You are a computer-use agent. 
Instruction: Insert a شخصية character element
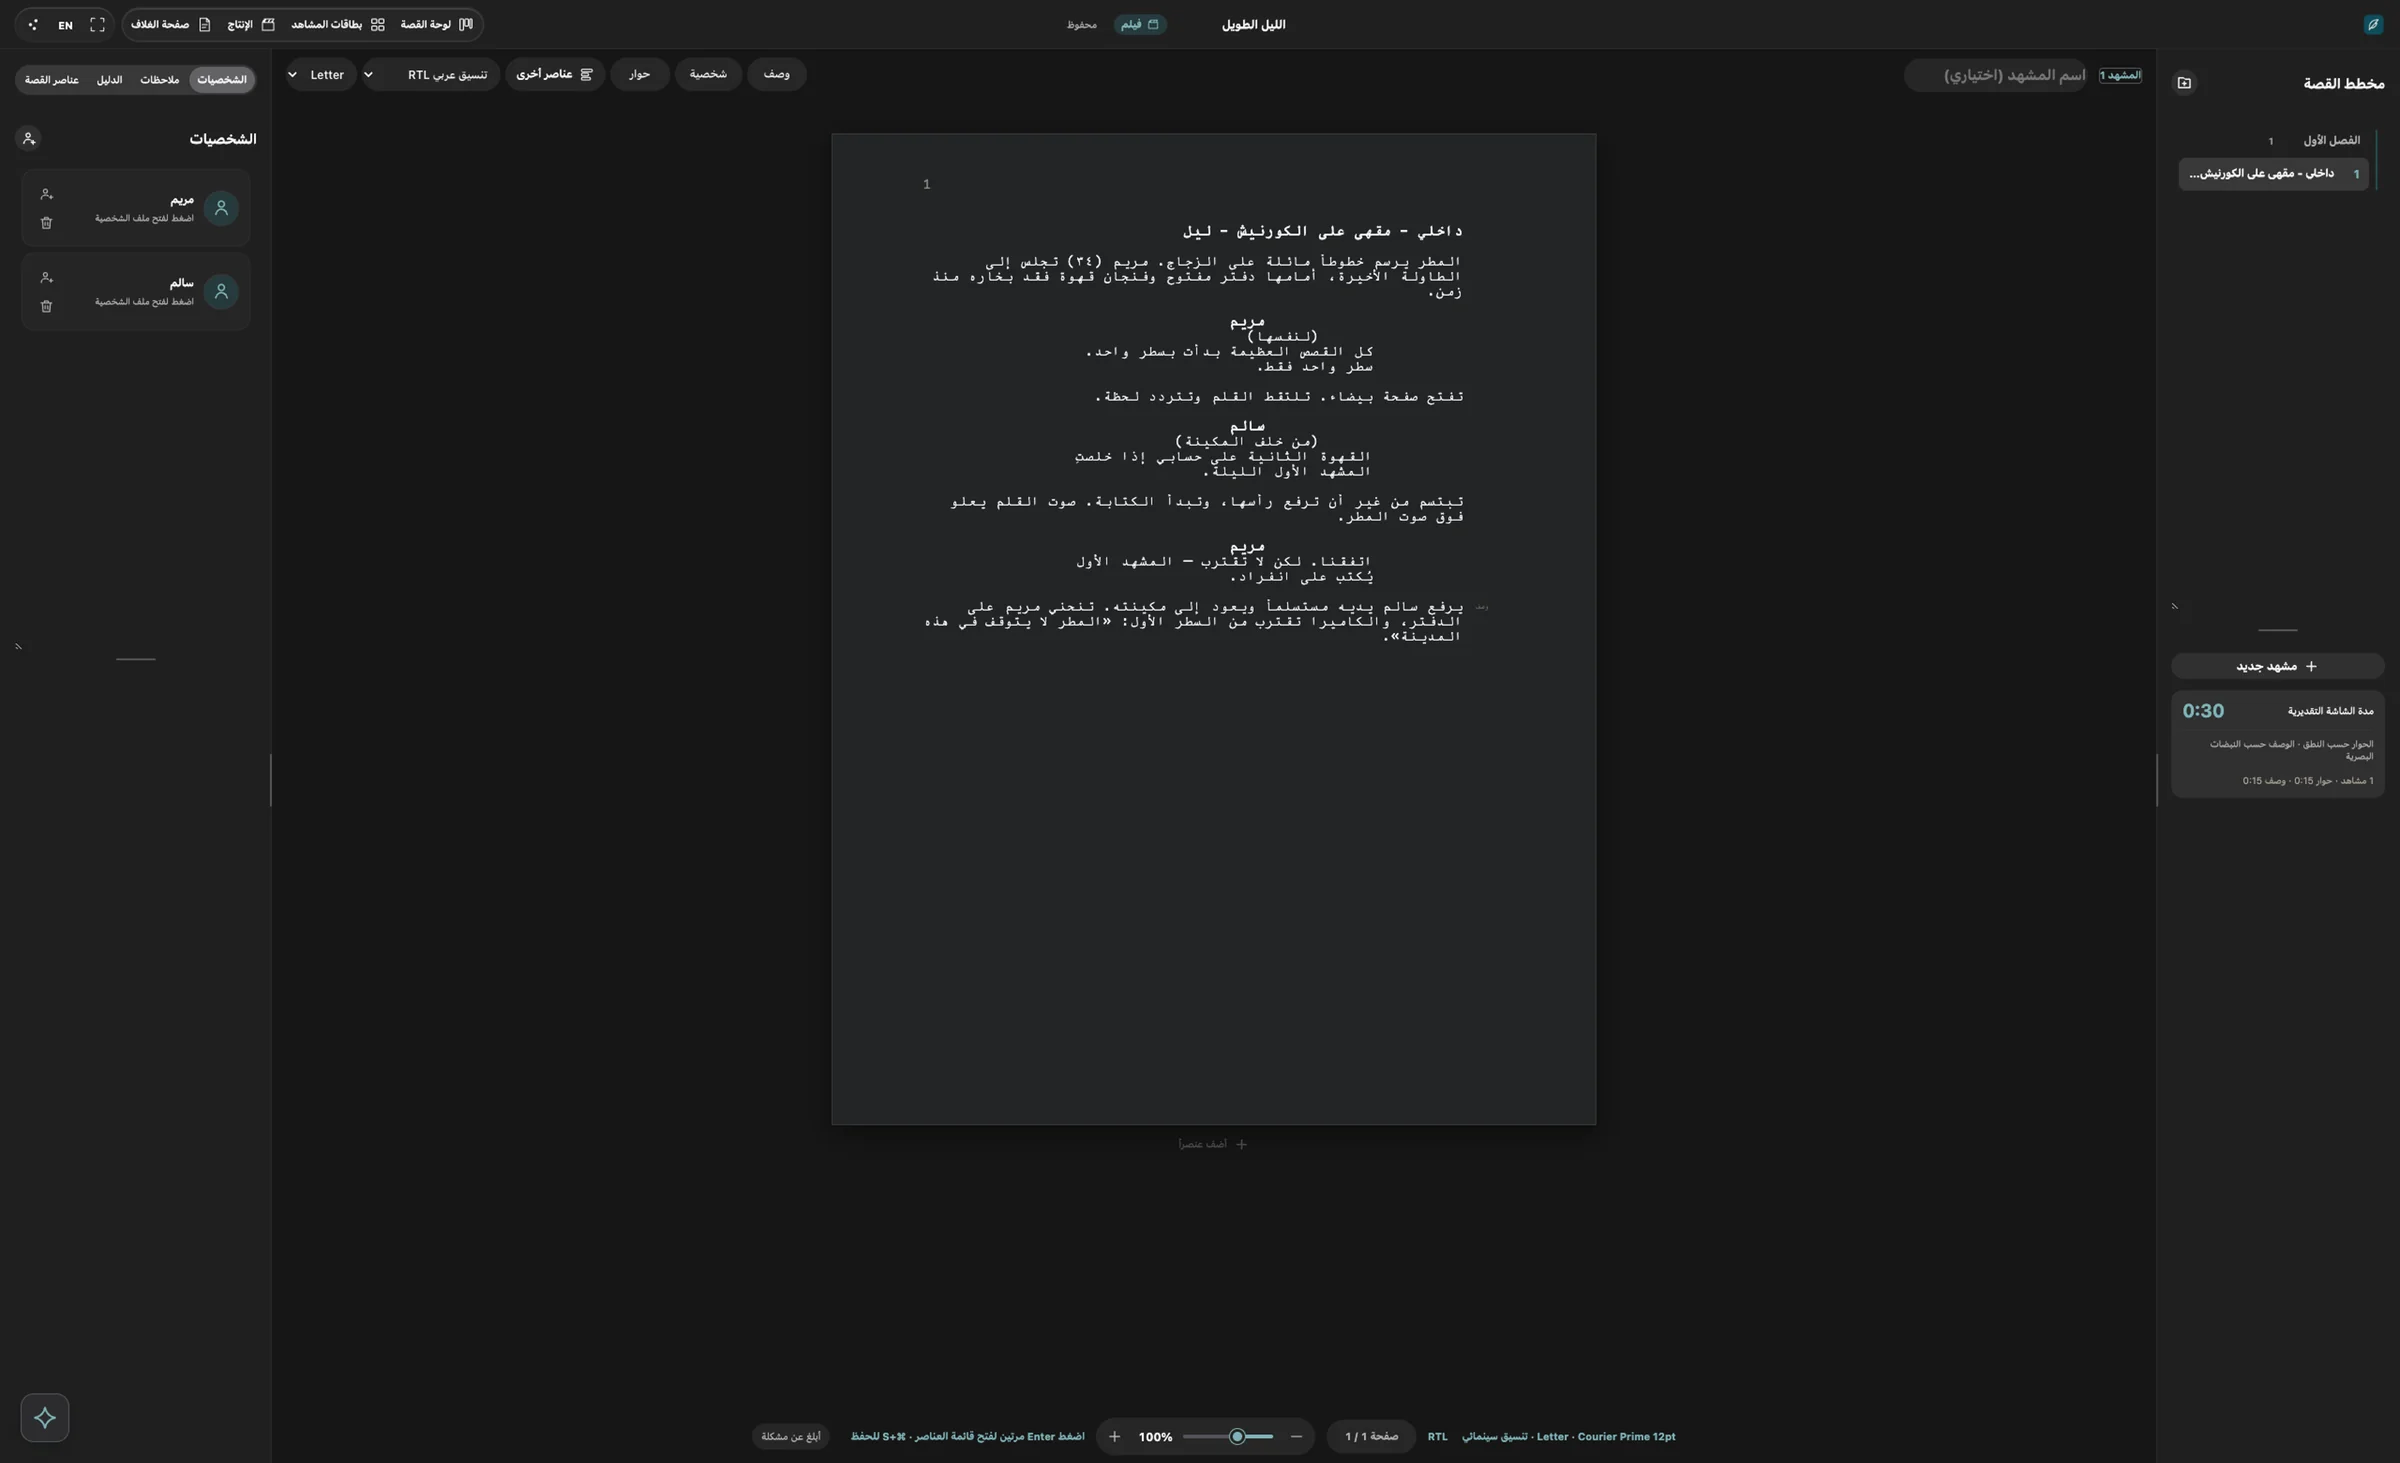coord(708,75)
